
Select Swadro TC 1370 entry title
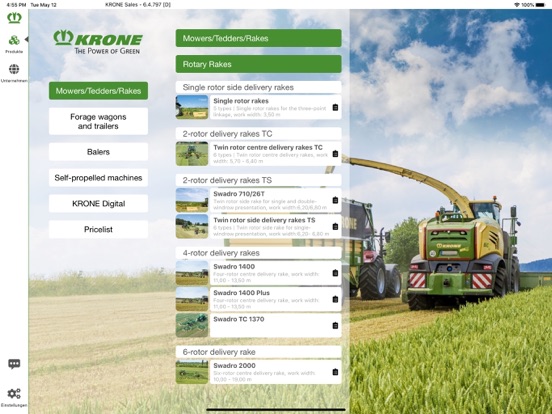click(x=239, y=319)
